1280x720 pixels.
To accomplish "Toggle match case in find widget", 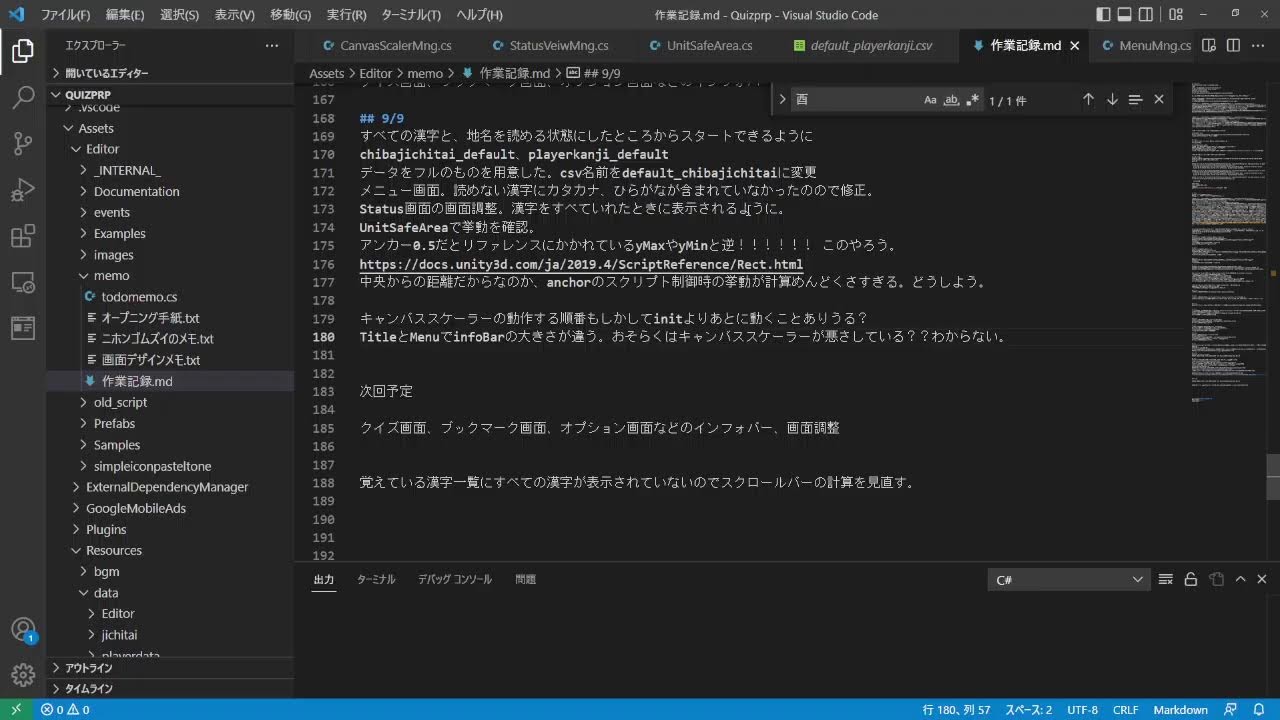I will coord(930,100).
